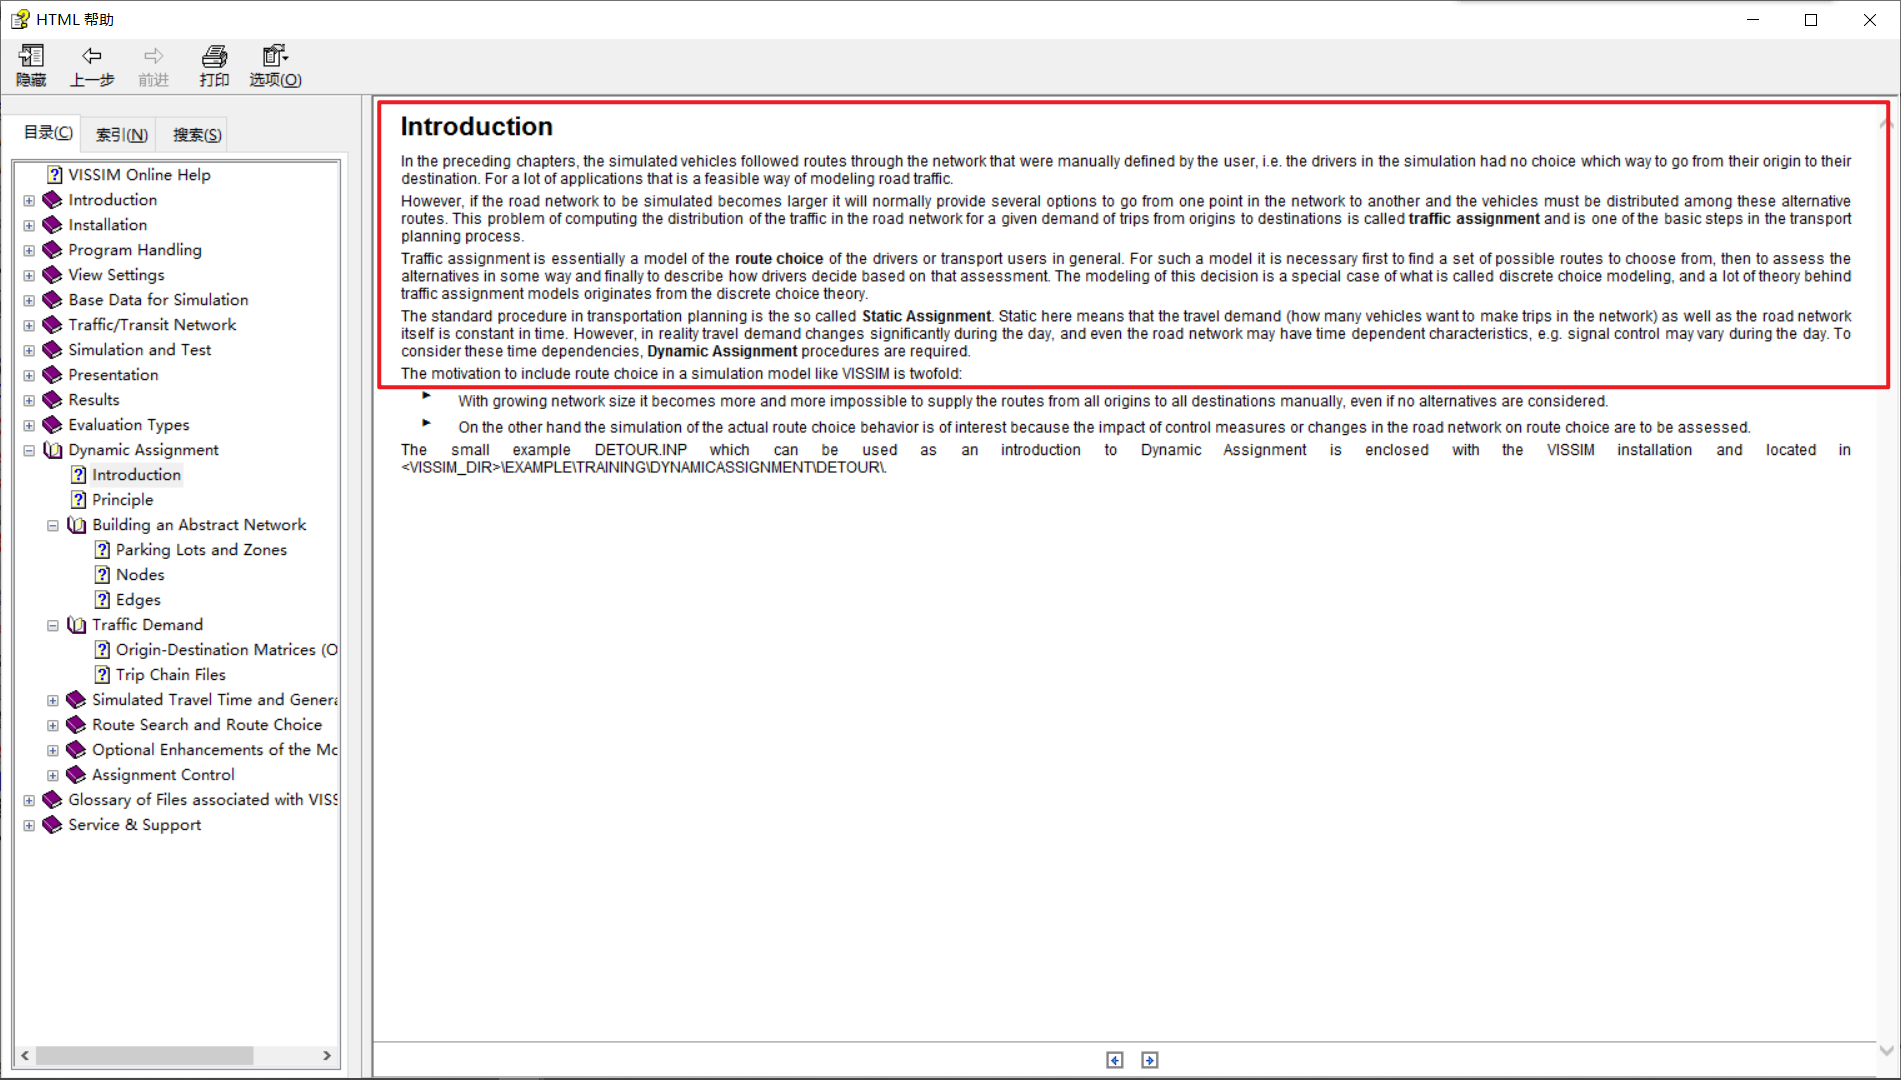
Task: Expand the Simulation and Test node
Action: coord(29,351)
